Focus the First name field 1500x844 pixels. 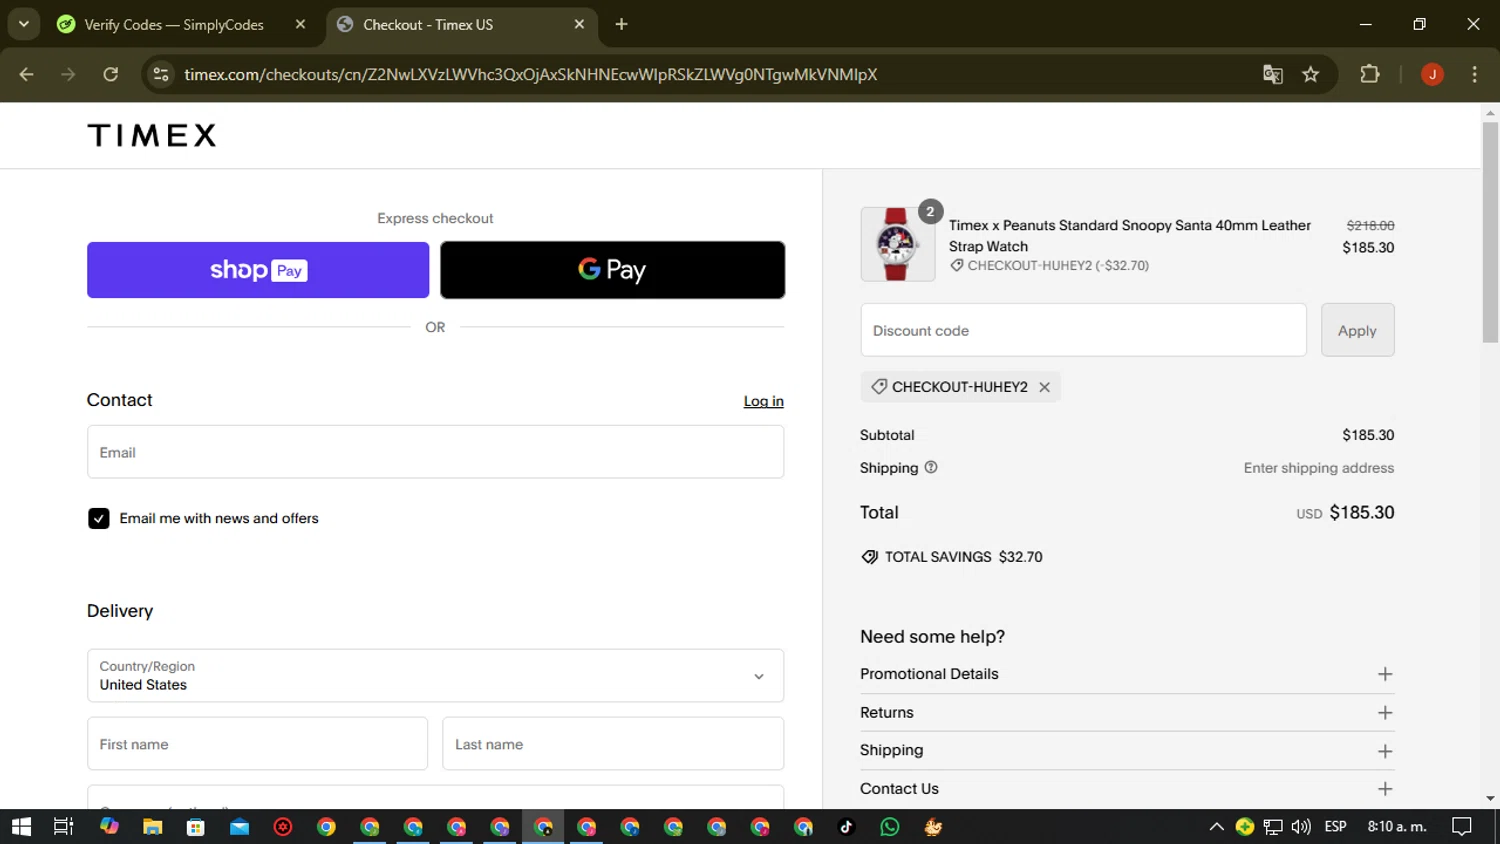[257, 744]
